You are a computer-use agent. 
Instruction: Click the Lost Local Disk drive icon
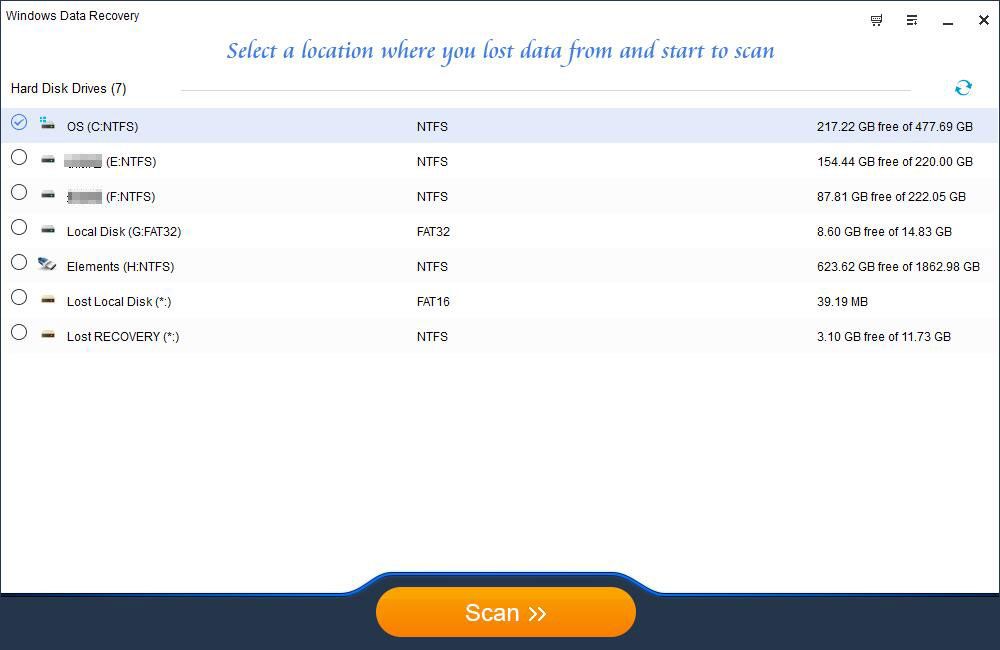[x=47, y=301]
